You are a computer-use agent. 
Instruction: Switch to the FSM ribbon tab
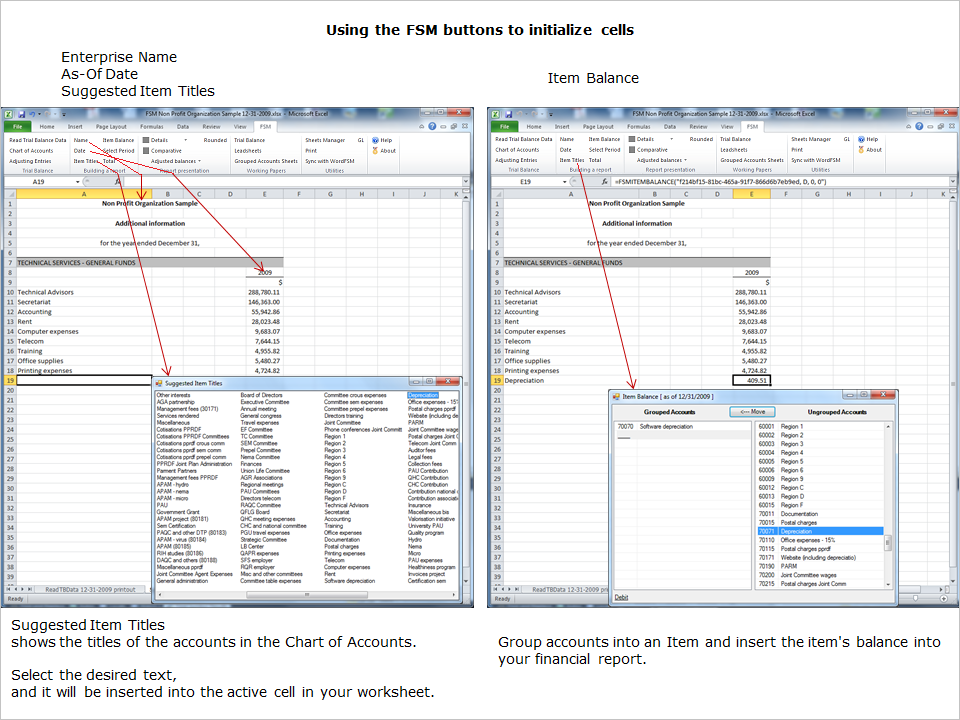pyautogui.click(x=264, y=127)
